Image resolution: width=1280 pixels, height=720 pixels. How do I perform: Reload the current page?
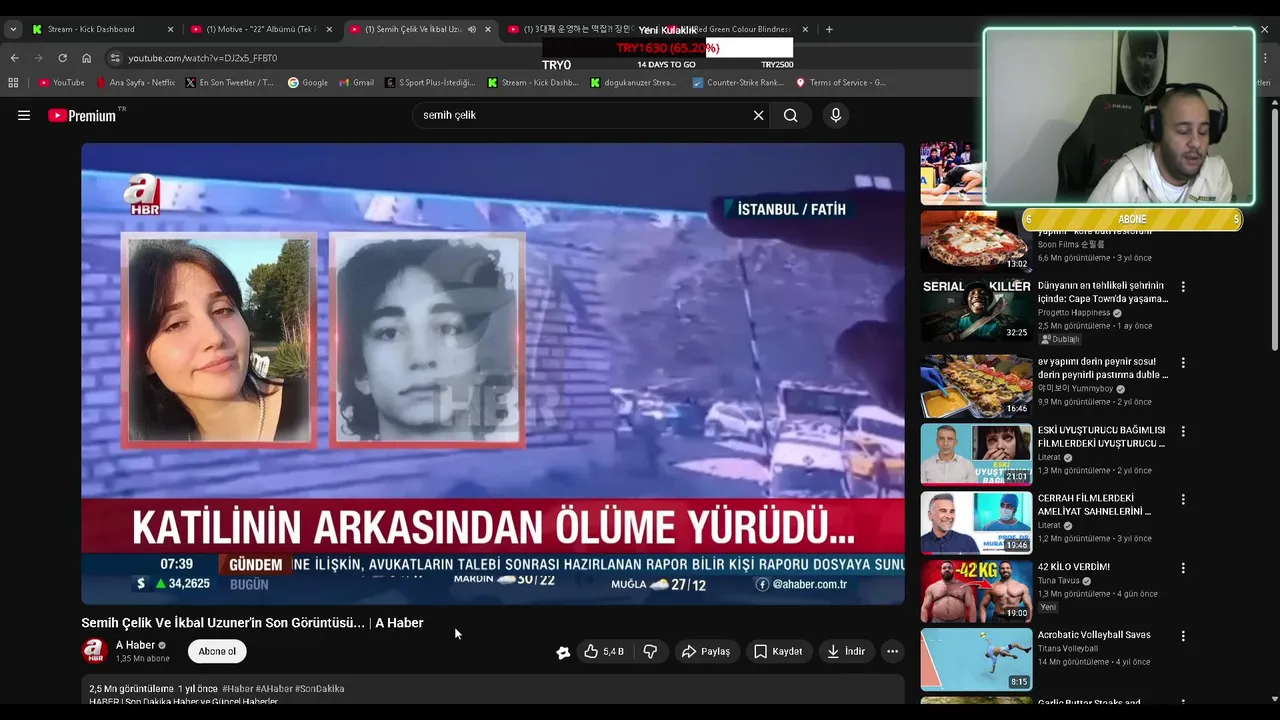62,58
